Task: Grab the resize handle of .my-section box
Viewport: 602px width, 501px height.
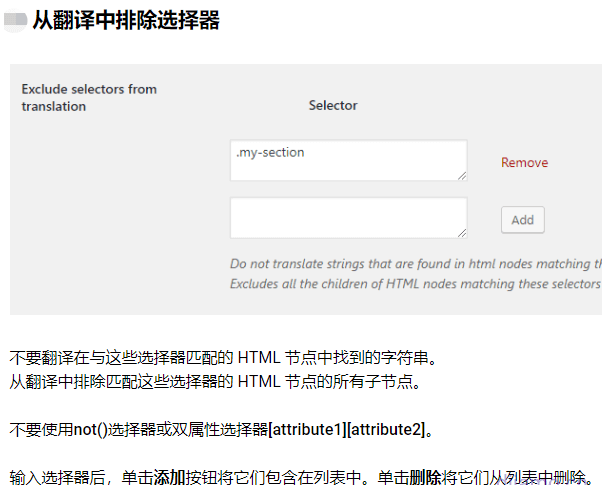Action: [x=462, y=176]
